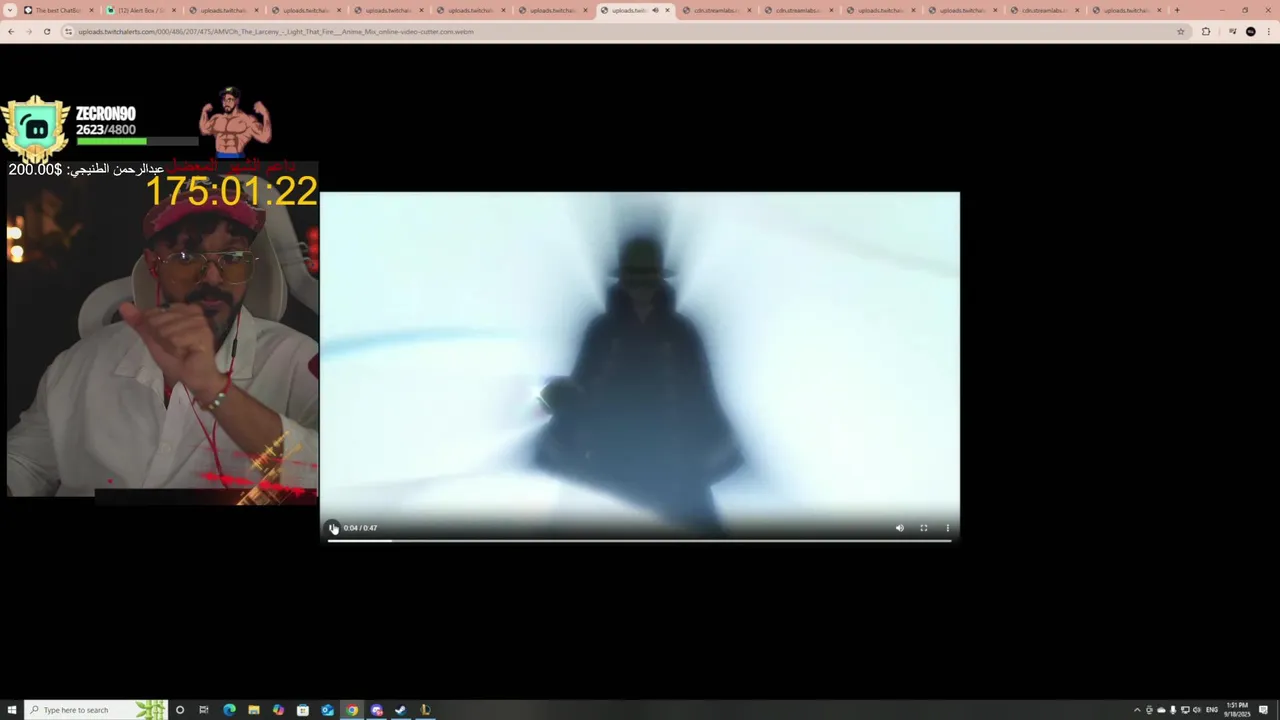Open the Chrome extensions menu
The image size is (1280, 720).
[x=1205, y=31]
